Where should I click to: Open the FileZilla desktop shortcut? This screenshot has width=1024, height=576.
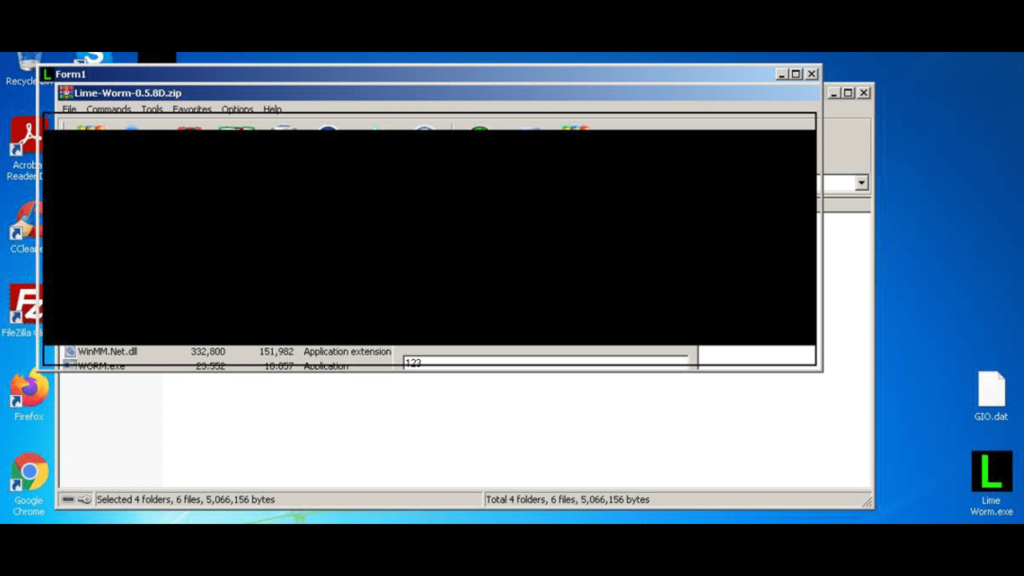23,310
